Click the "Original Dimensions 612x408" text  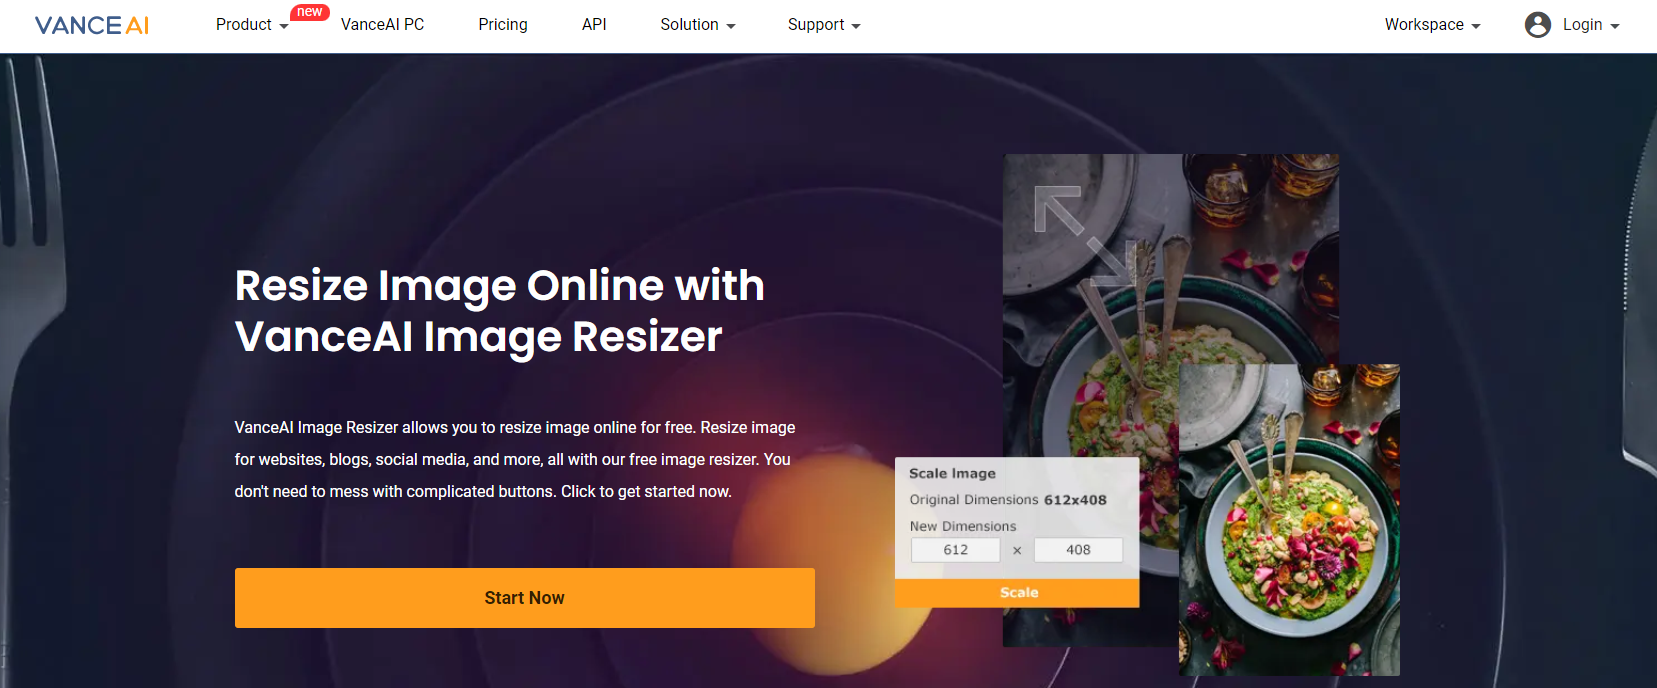point(1008,500)
